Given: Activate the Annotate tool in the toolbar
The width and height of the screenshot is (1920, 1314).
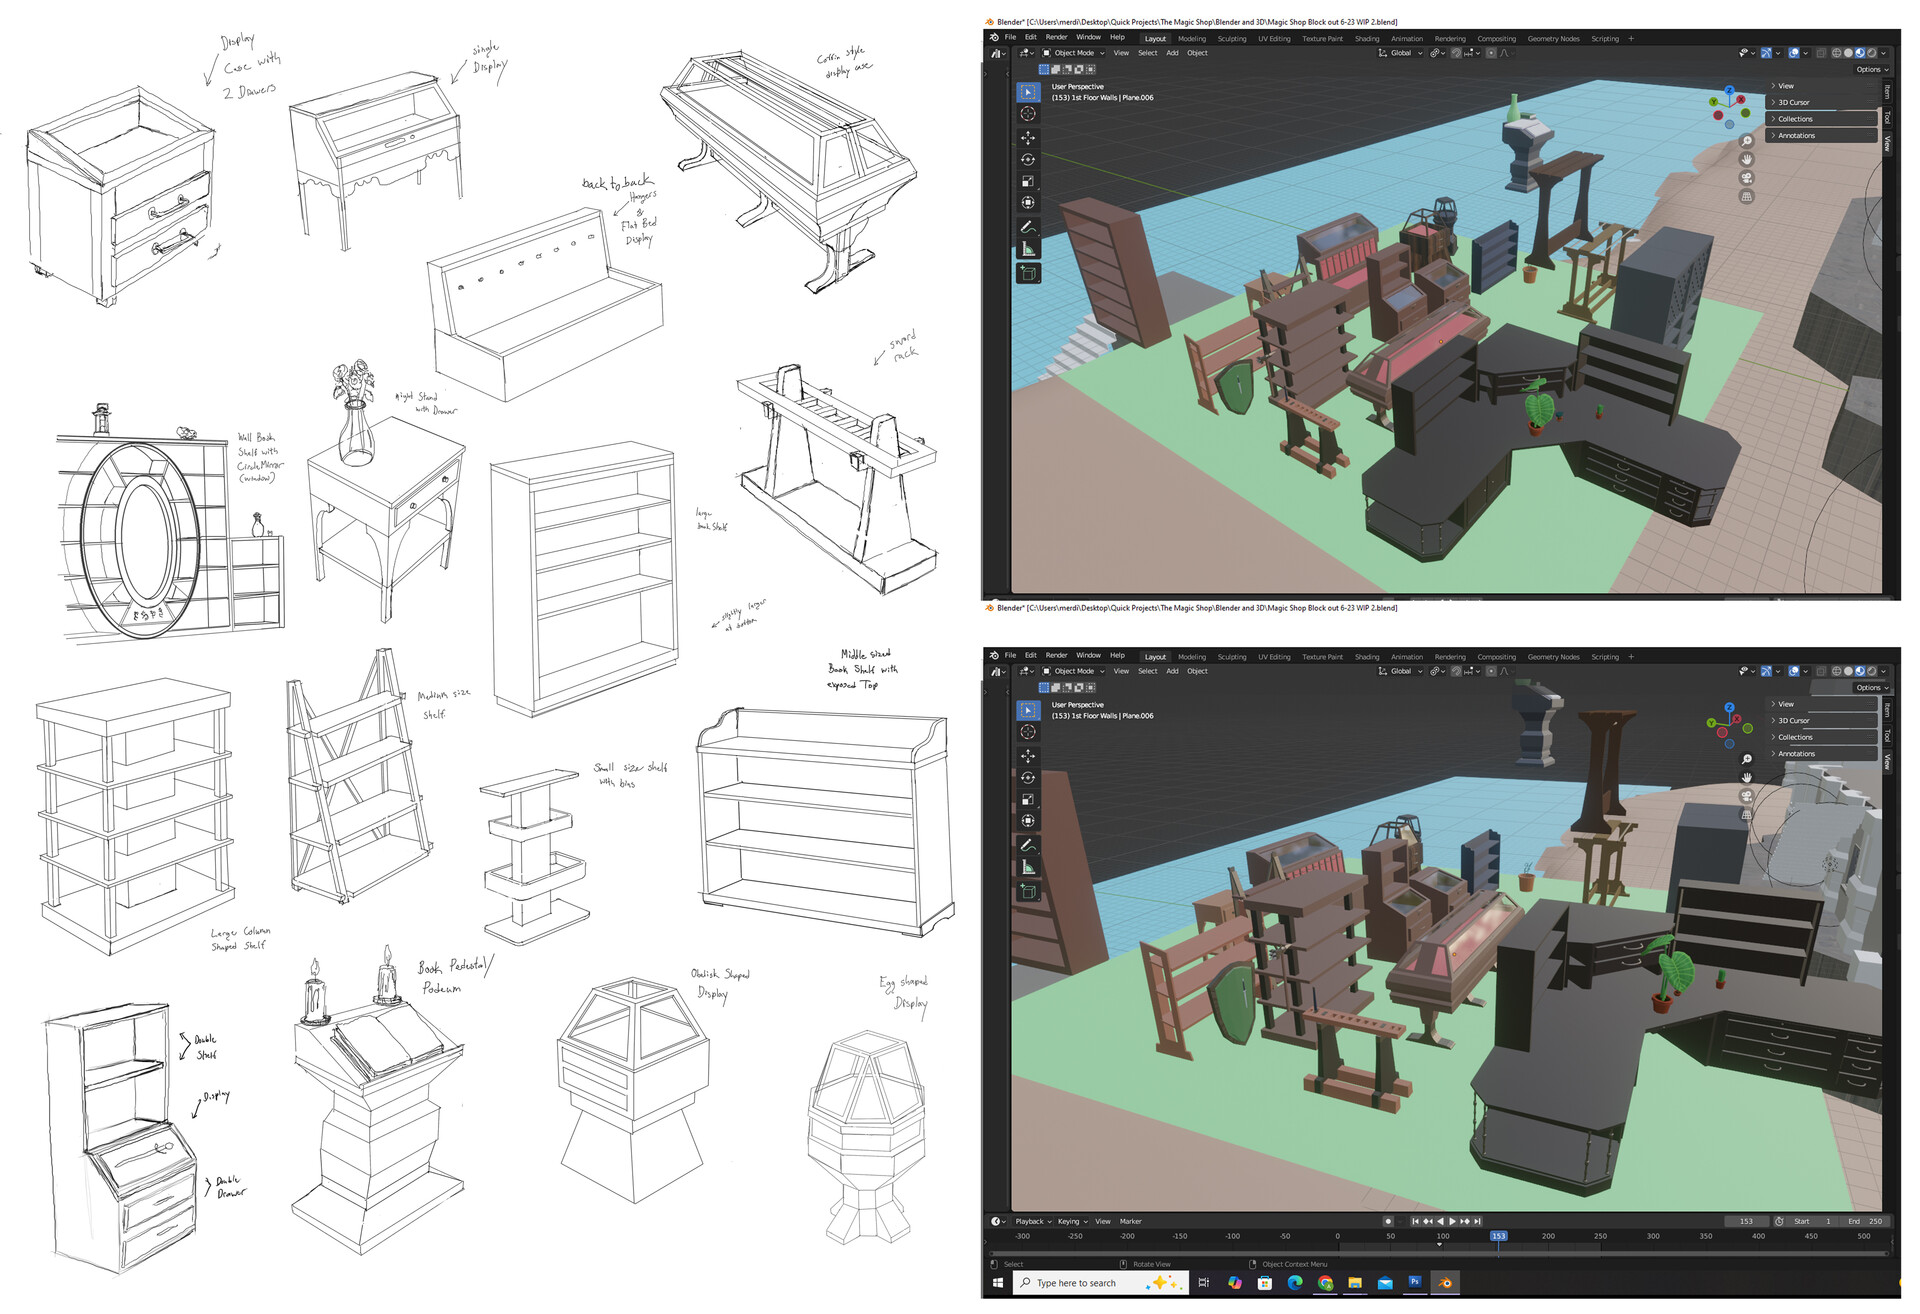Looking at the screenshot, I should pos(1028,223).
